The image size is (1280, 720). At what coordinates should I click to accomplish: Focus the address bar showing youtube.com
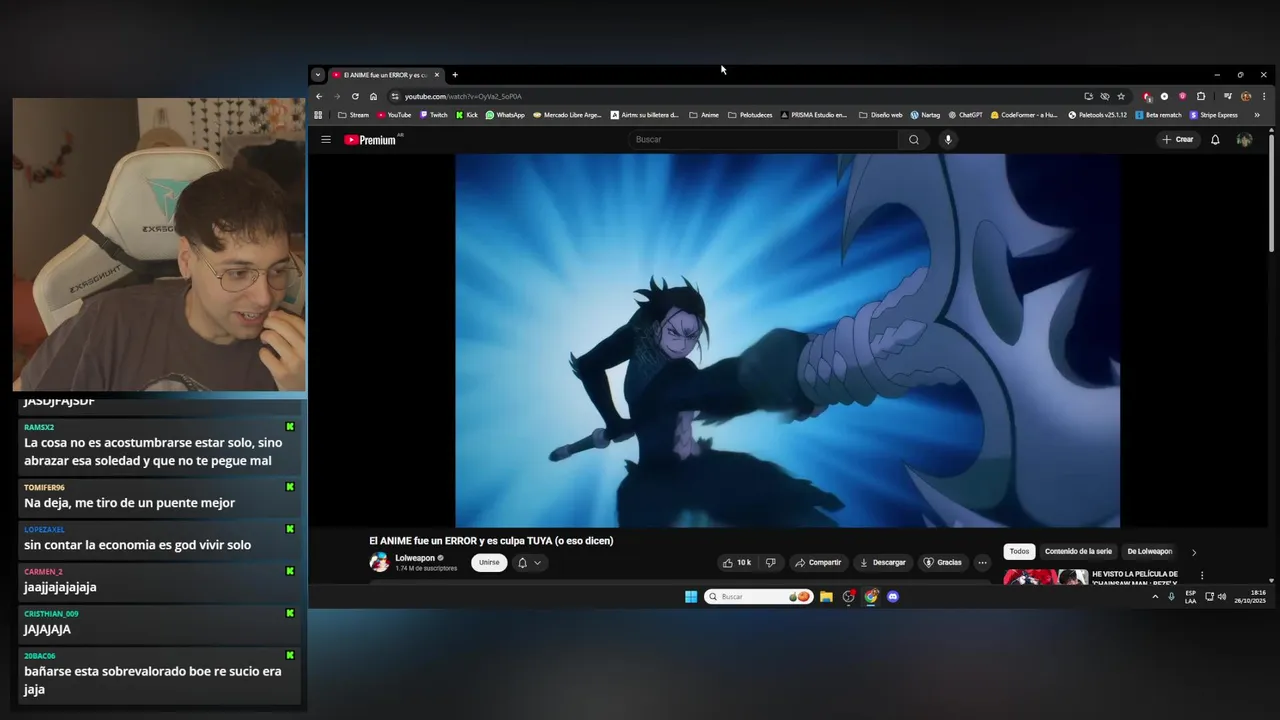[735, 97]
